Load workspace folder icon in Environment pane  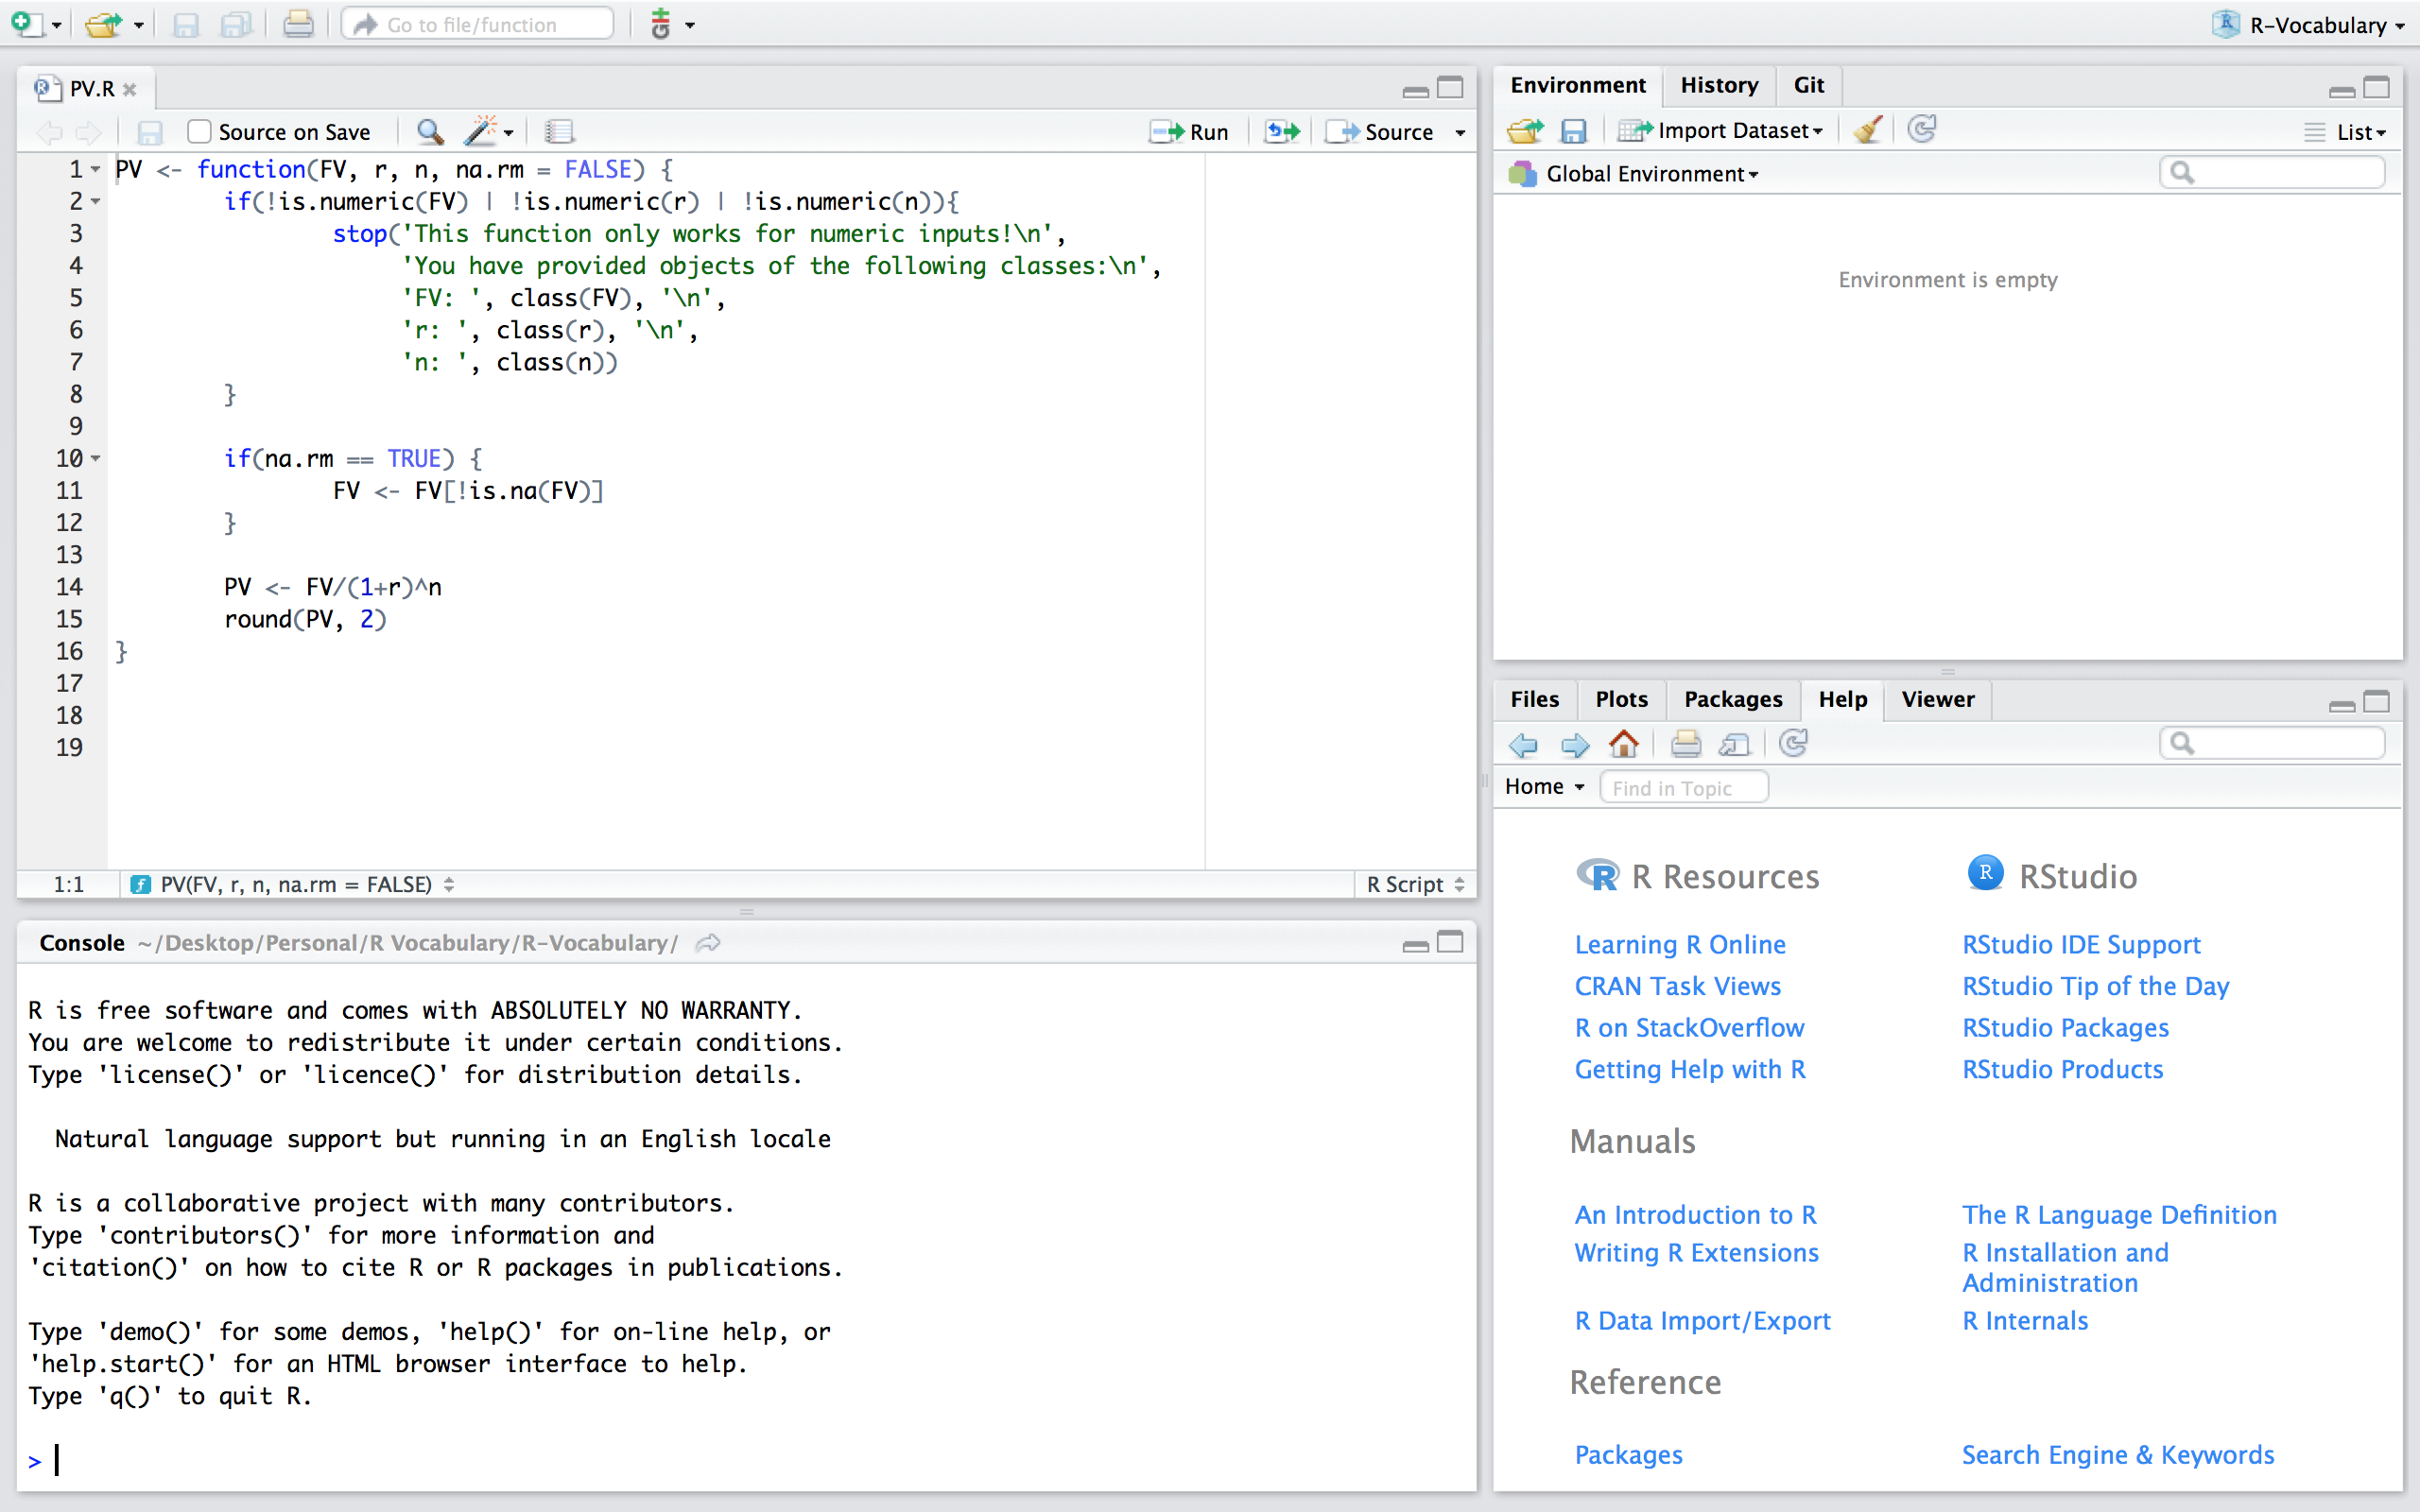1525,131
